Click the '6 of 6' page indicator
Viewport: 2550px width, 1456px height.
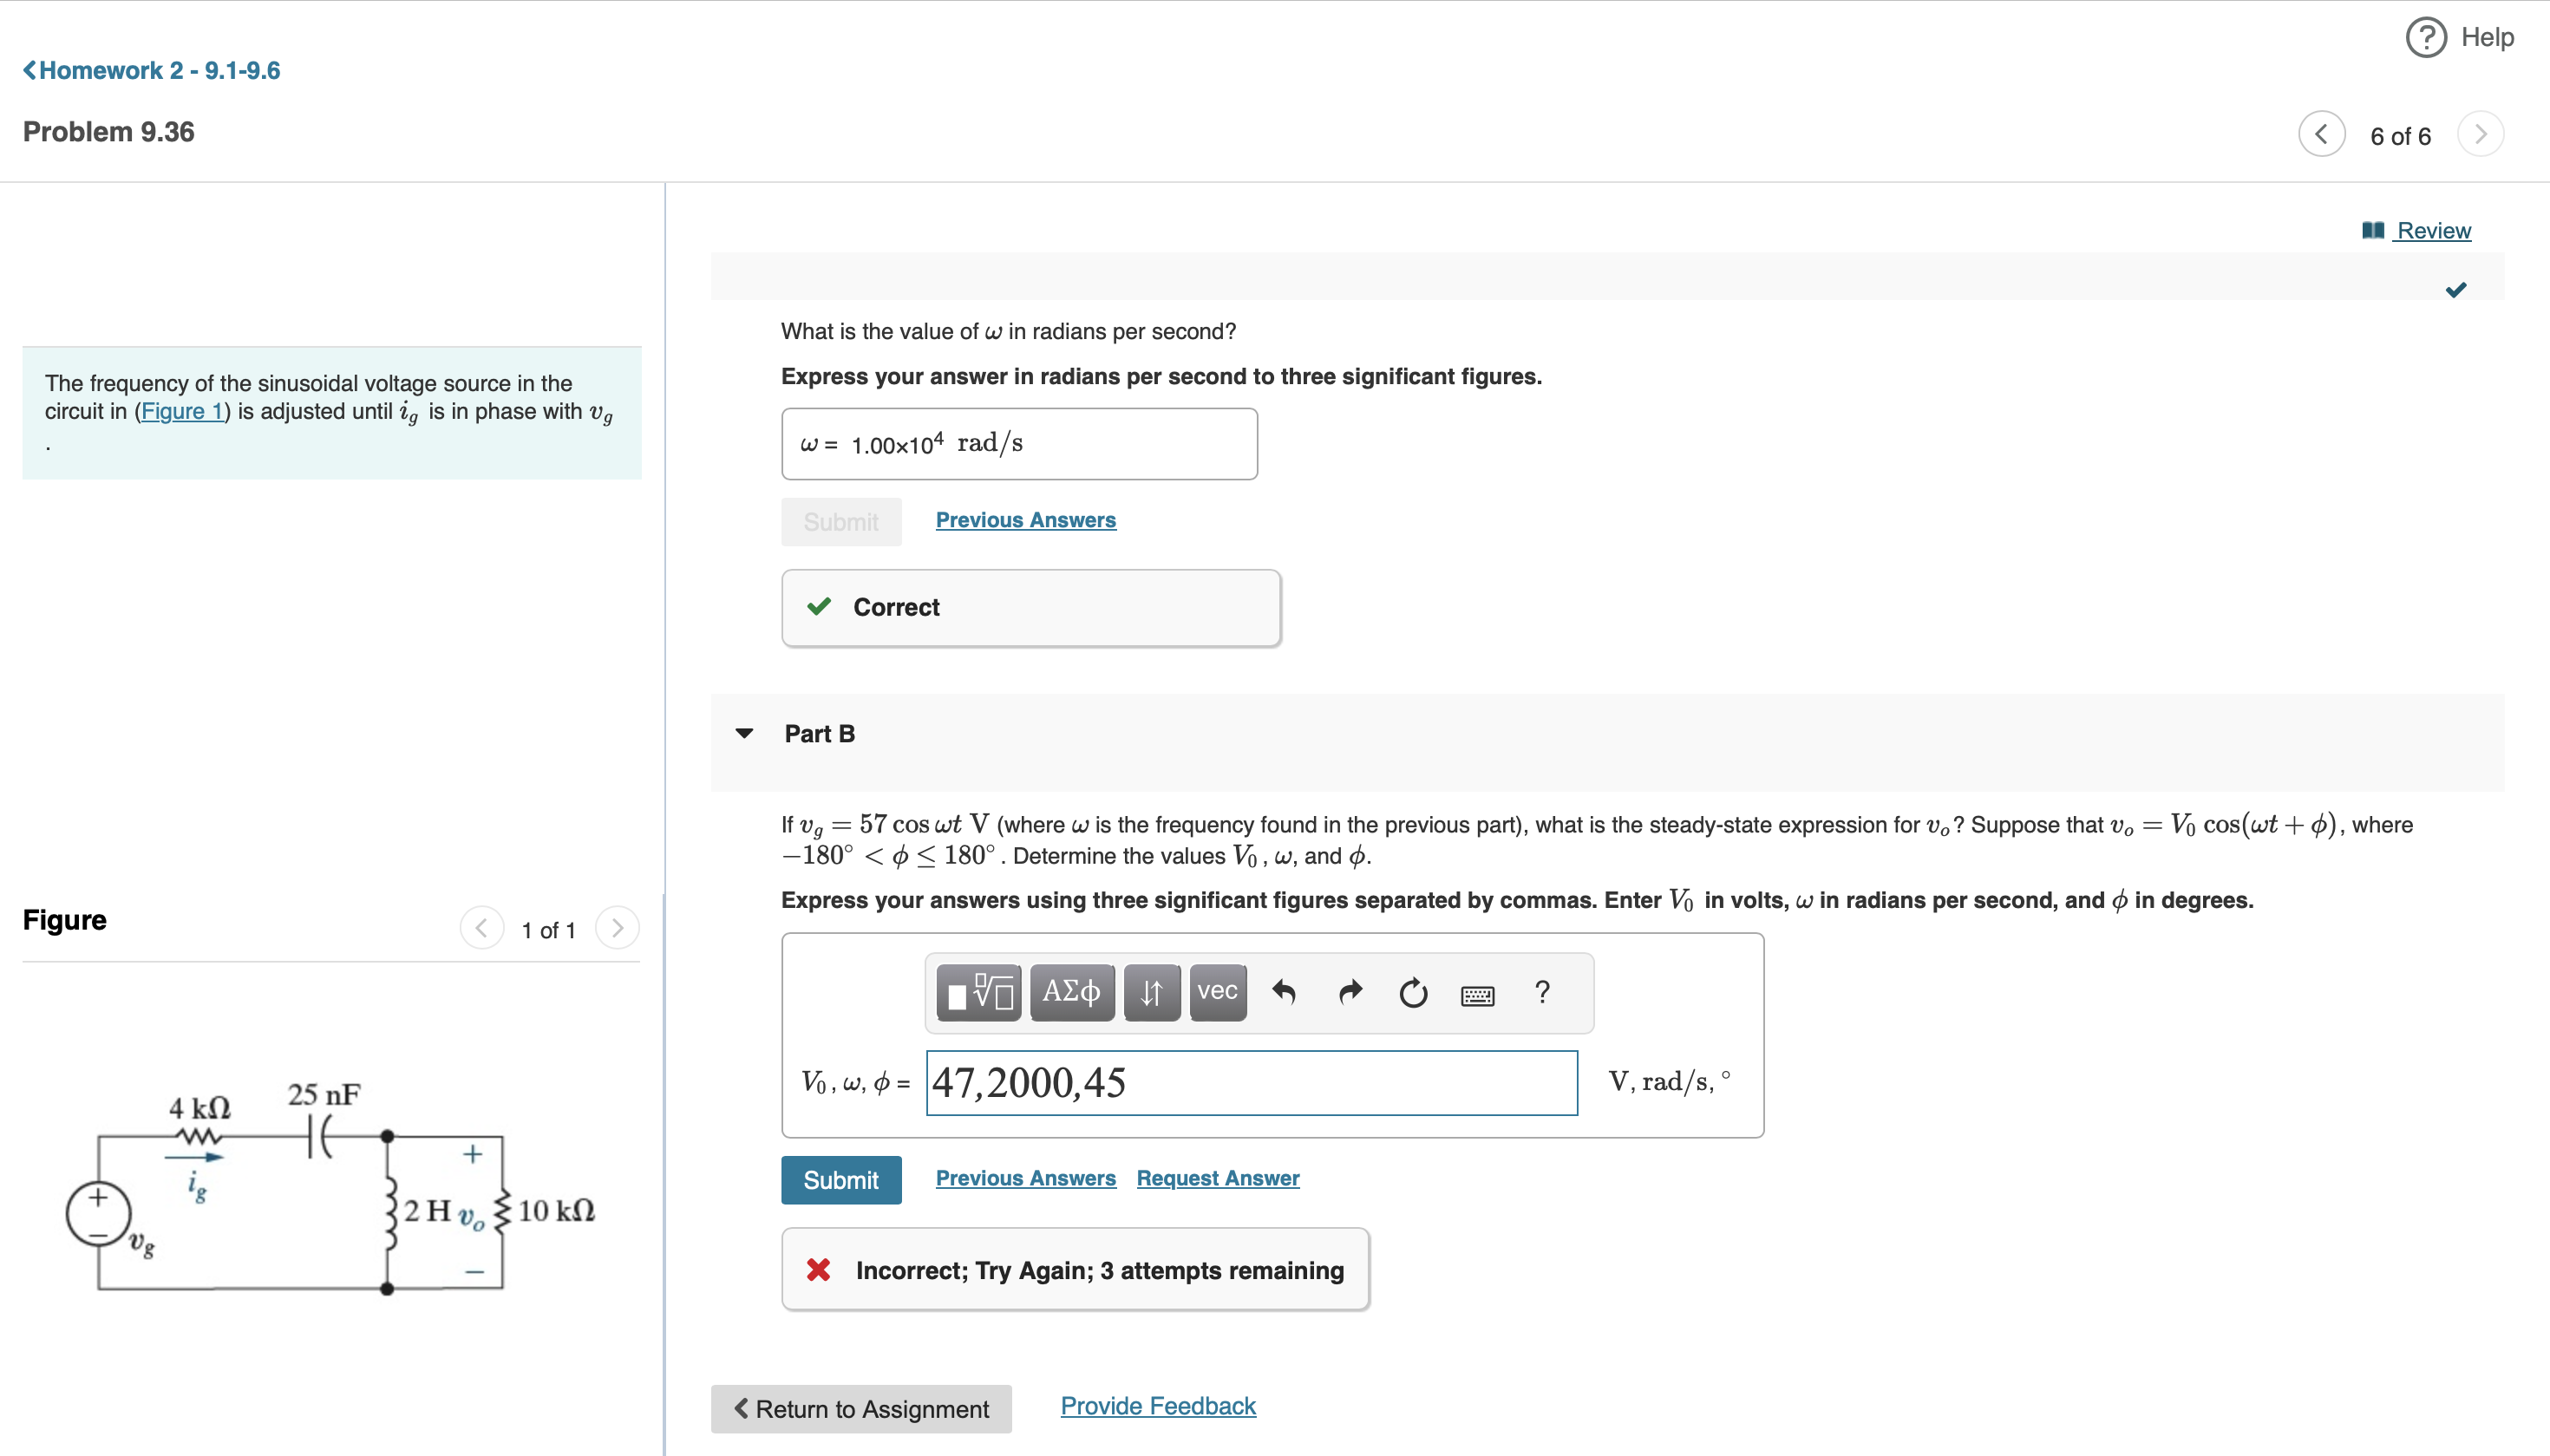point(2400,136)
